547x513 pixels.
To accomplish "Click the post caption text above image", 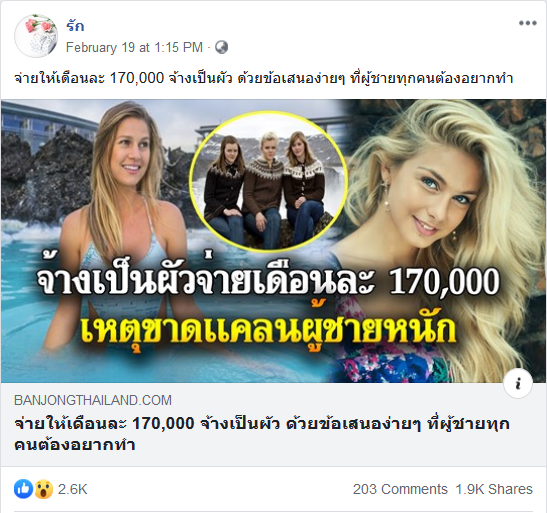I will pyautogui.click(x=264, y=78).
